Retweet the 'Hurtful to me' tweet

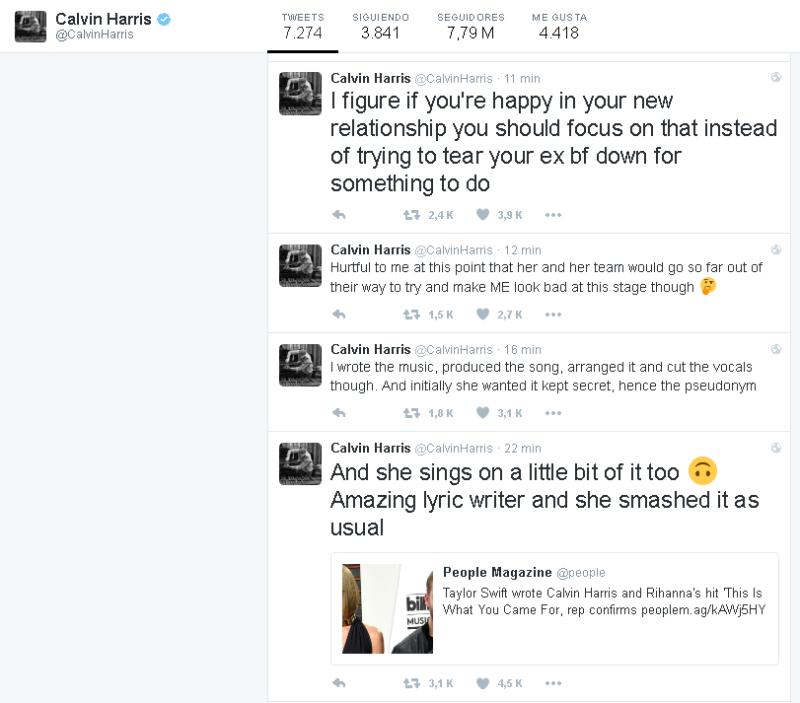(x=411, y=314)
